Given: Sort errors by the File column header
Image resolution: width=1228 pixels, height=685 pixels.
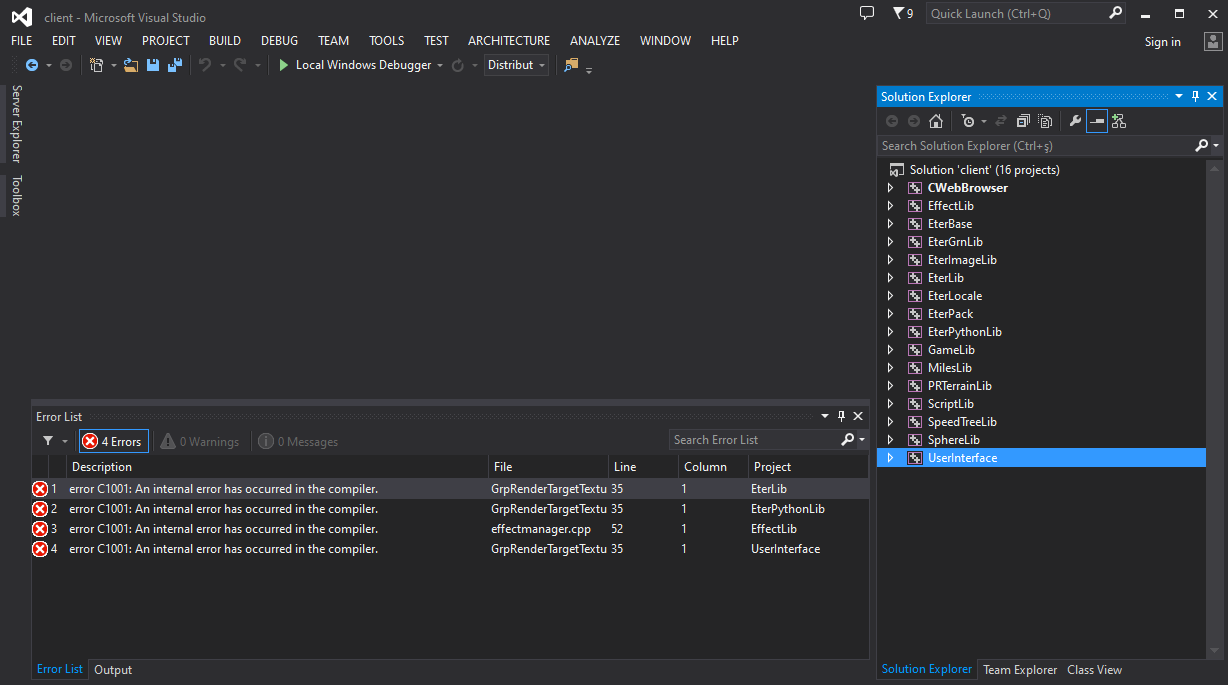Looking at the screenshot, I should coord(549,467).
